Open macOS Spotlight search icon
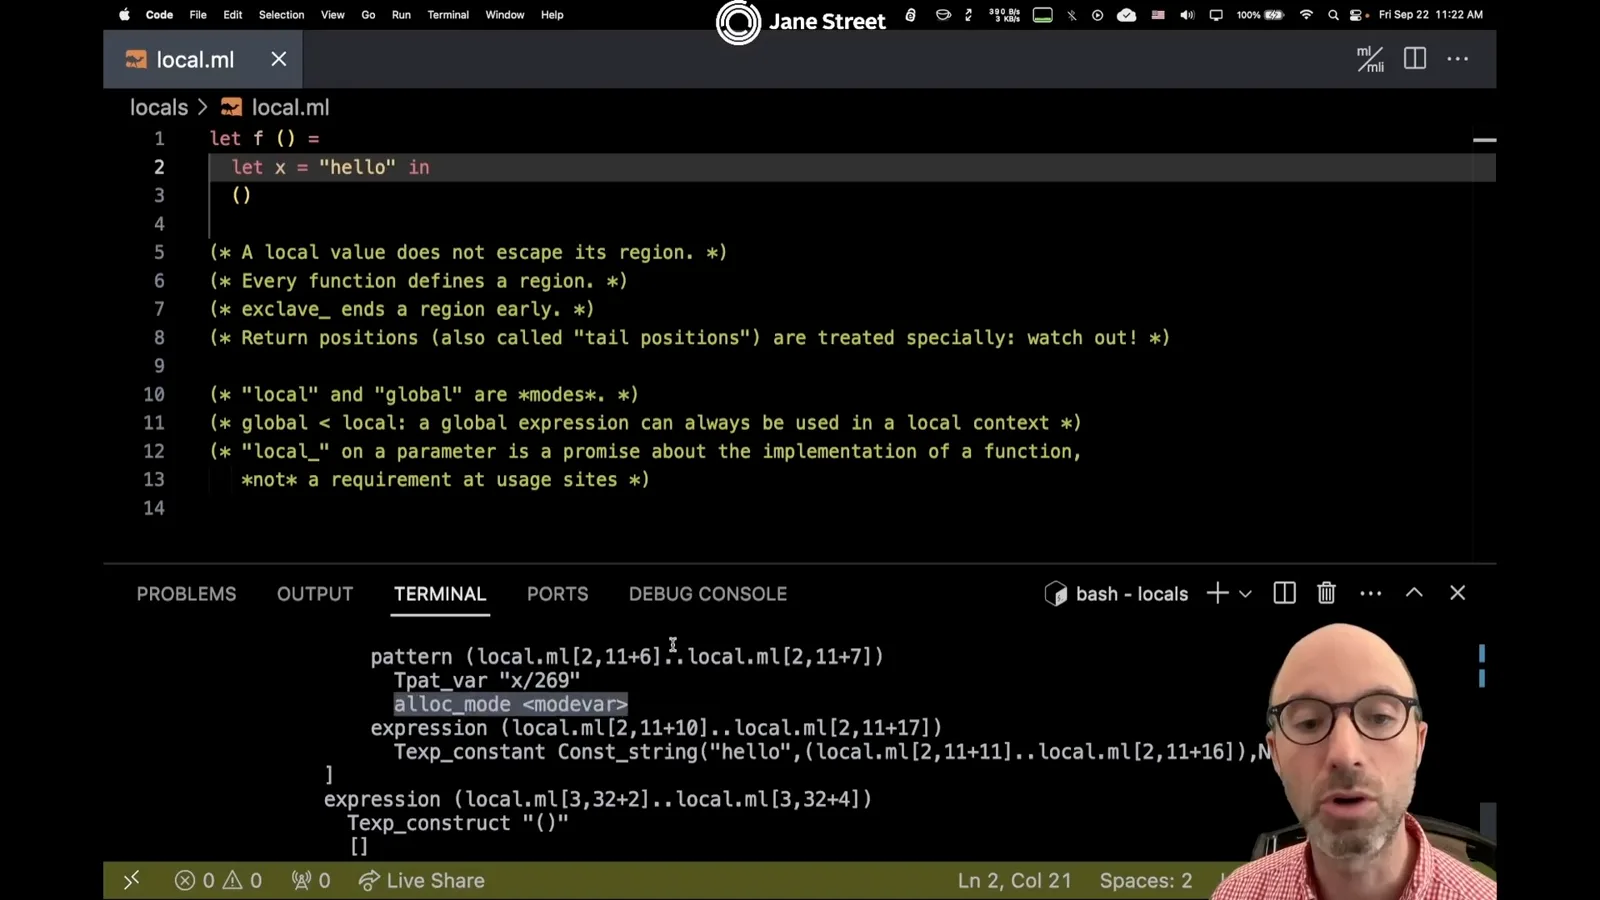 point(1333,15)
